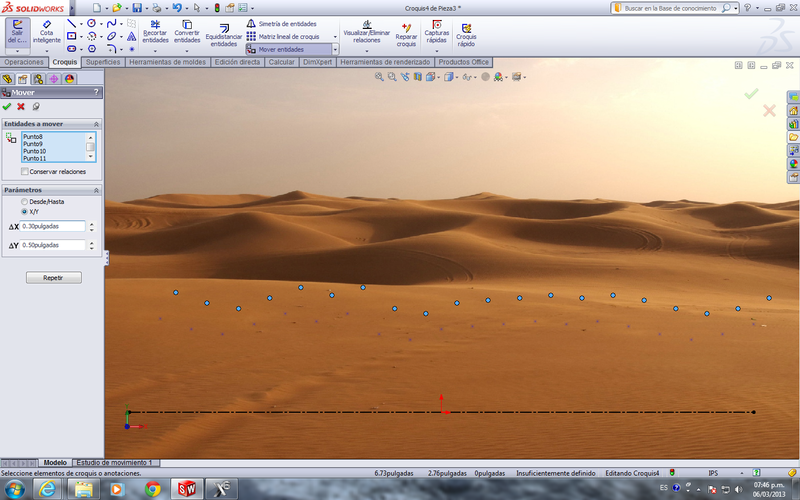Select the Point sketch tool
Screen dimensions: 800x500
pyautogui.click(x=132, y=49)
